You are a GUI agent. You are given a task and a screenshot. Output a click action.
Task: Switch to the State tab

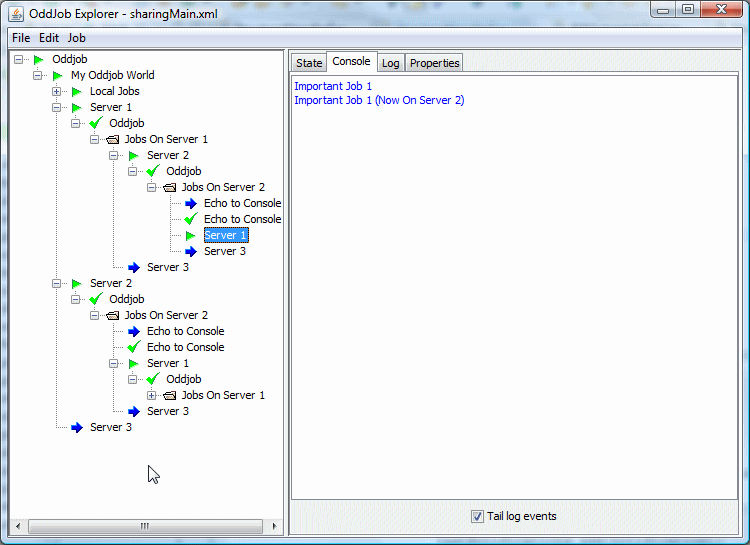pyautogui.click(x=309, y=63)
